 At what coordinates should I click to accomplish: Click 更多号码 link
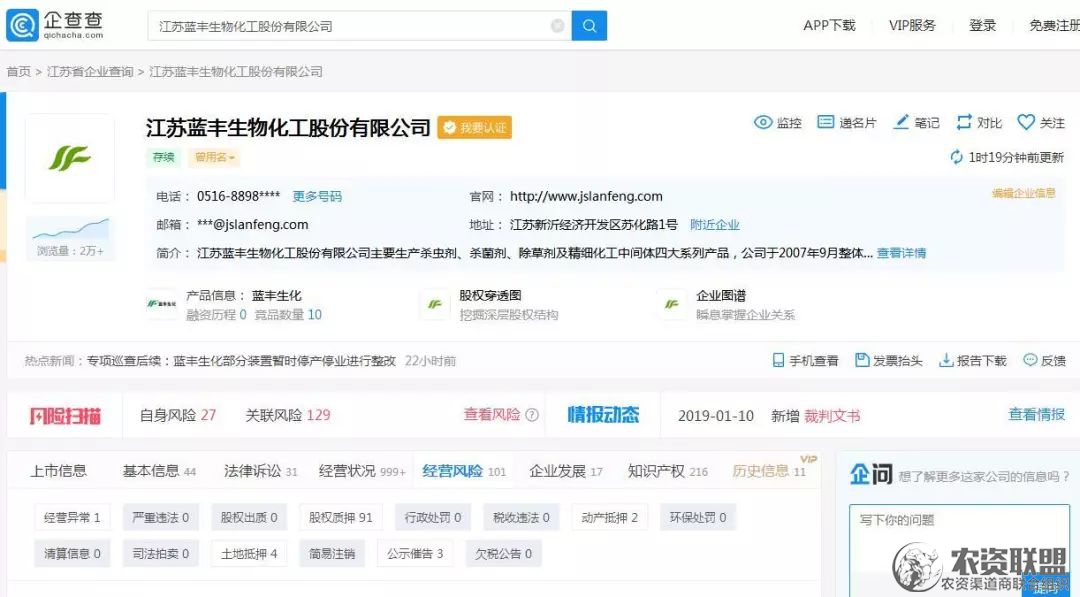click(317, 196)
